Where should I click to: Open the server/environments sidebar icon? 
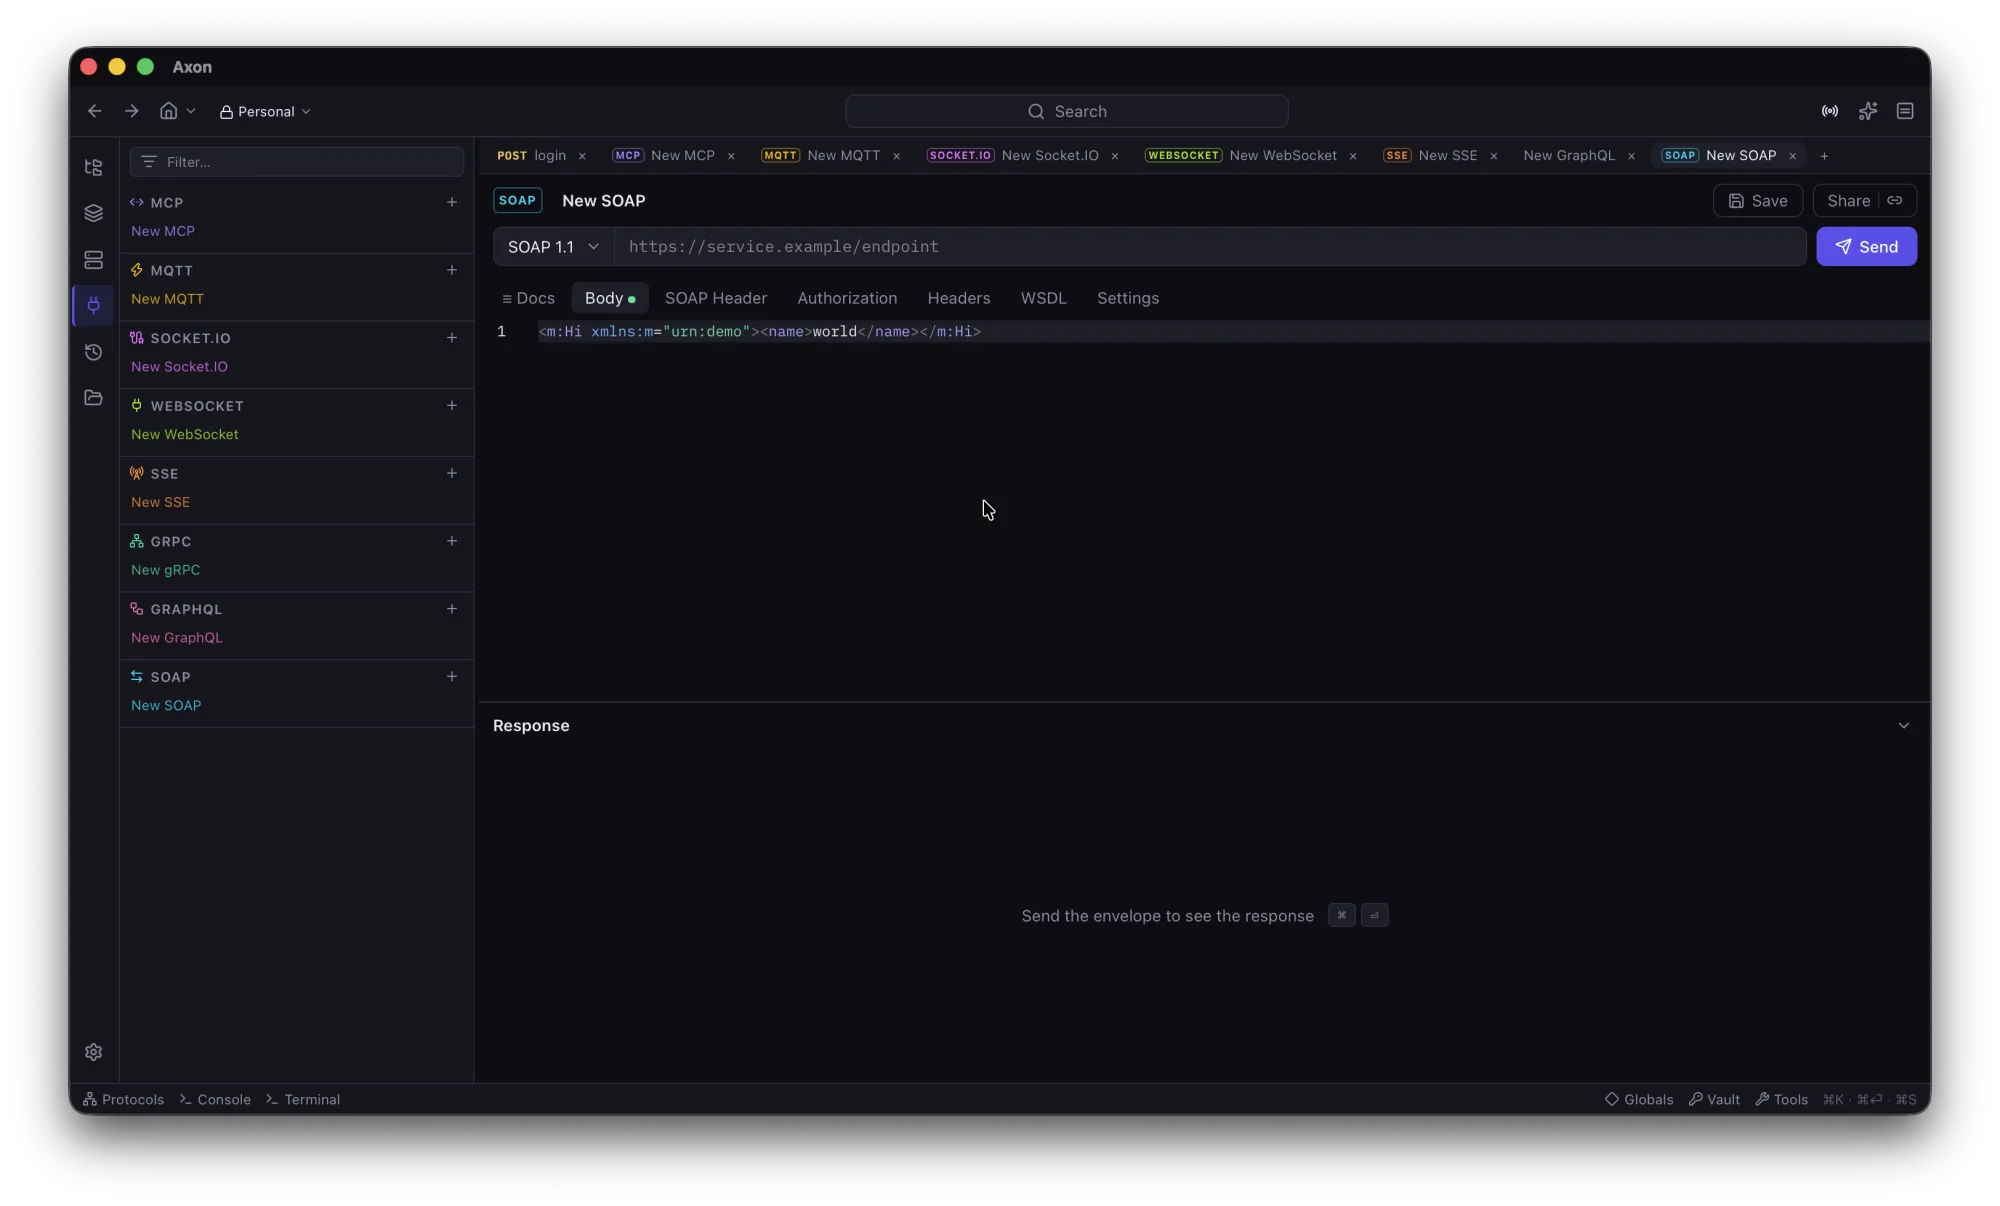(x=93, y=260)
